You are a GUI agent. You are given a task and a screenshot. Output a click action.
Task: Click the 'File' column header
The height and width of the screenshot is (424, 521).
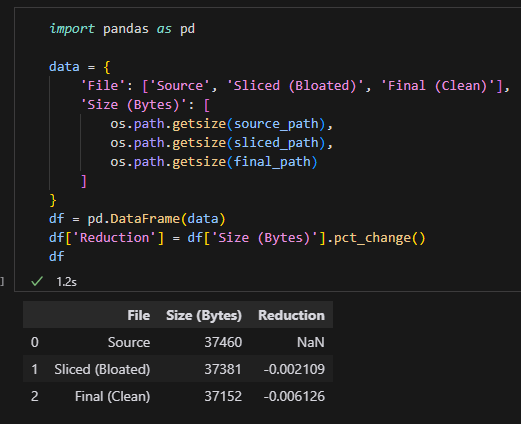[x=139, y=315]
